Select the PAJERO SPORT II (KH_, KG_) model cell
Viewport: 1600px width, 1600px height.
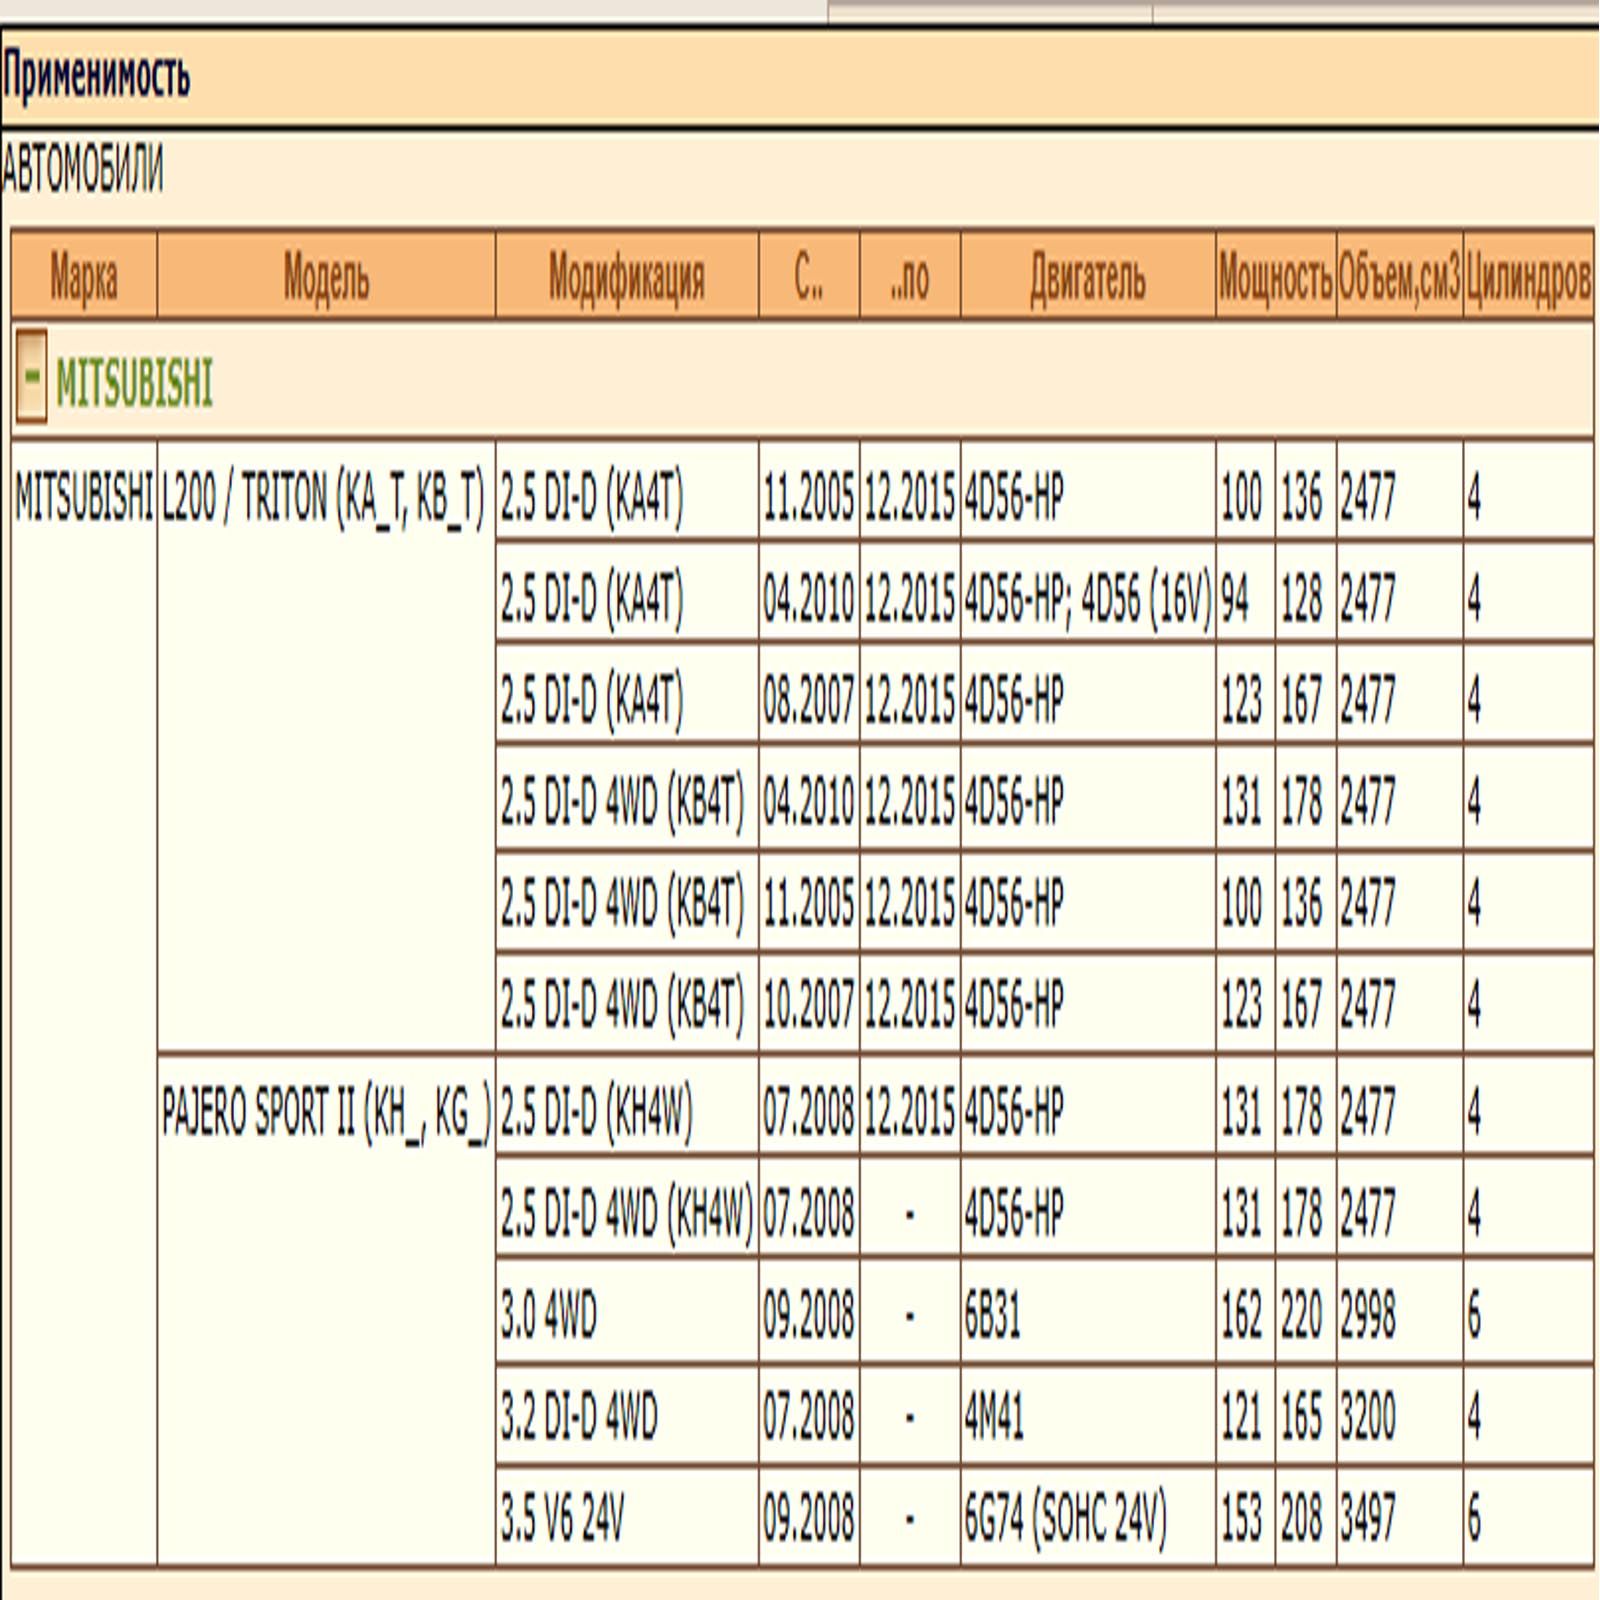pyautogui.click(x=326, y=1112)
